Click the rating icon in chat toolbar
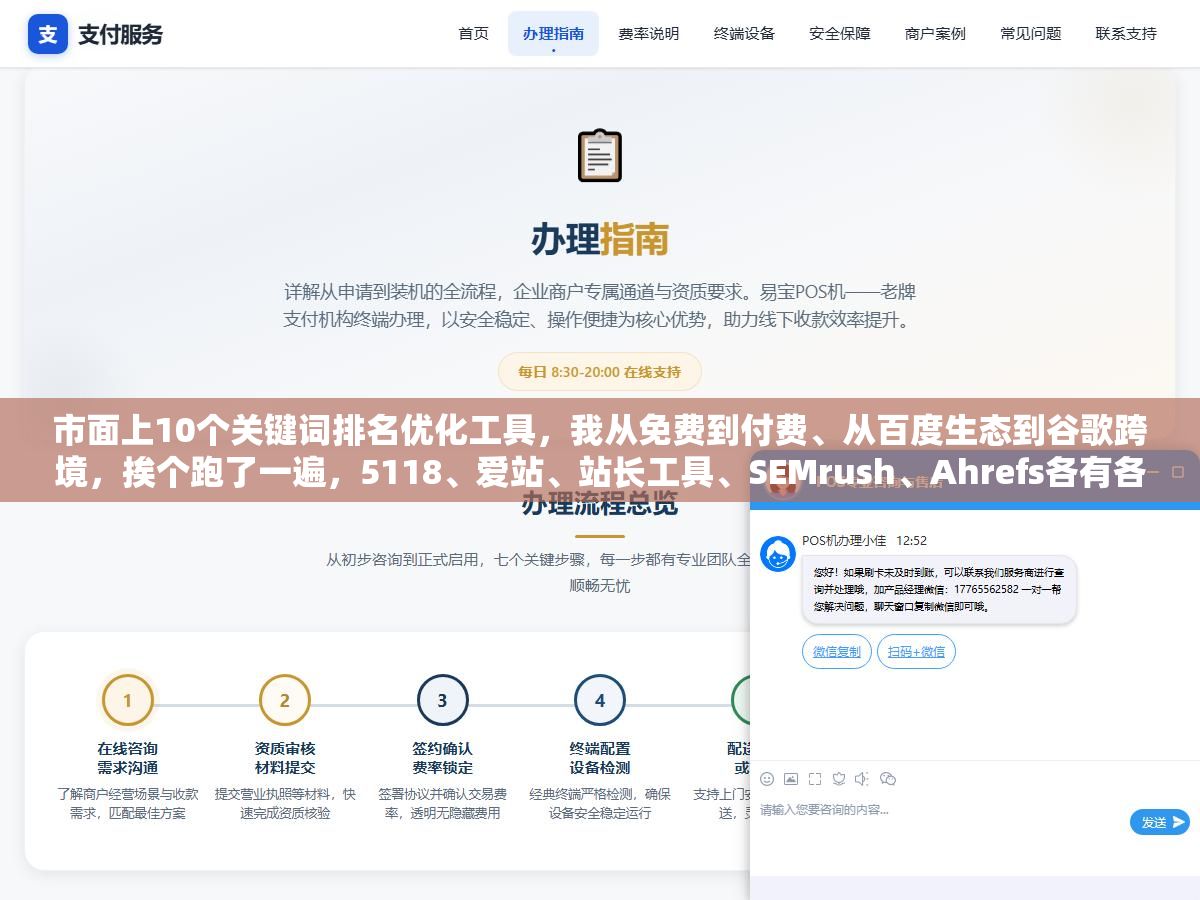 [839, 779]
